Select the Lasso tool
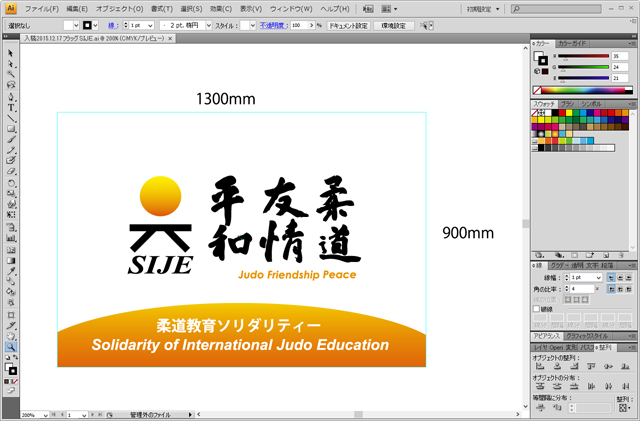 11,85
